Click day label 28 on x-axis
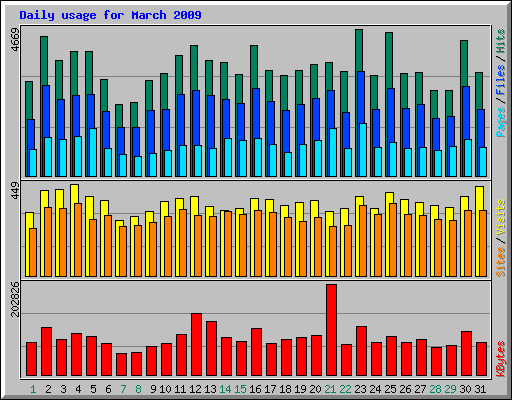The height and width of the screenshot is (400, 512). click(435, 389)
